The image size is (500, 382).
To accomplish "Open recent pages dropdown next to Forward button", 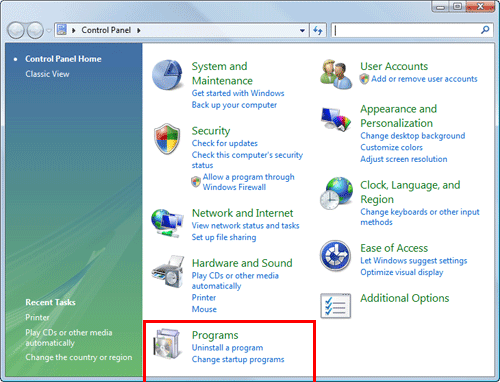I will [x=49, y=31].
